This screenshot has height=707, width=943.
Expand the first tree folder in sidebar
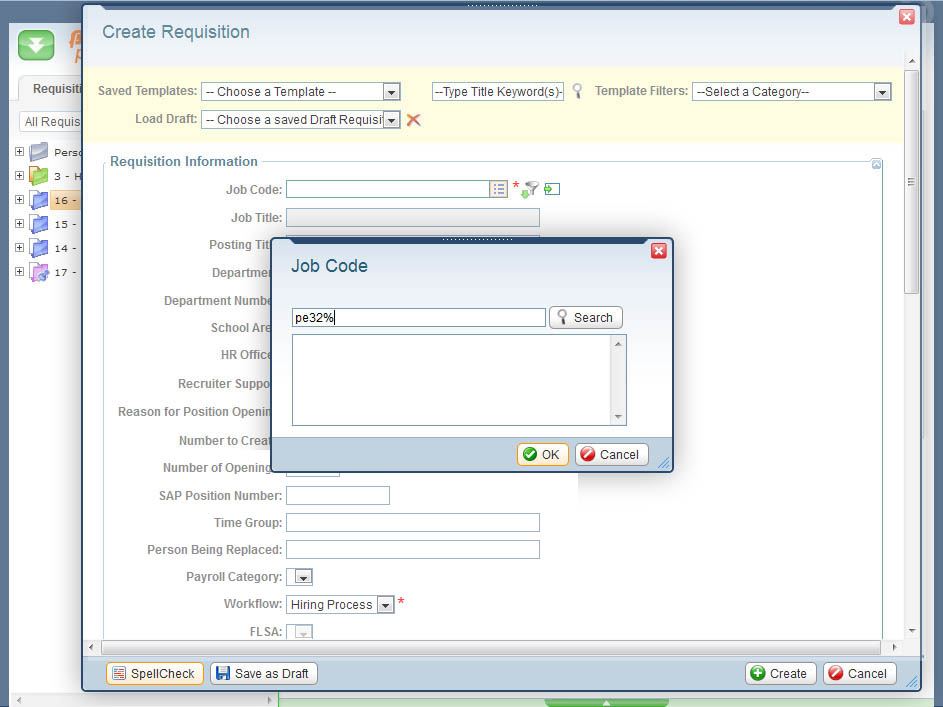(x=19, y=152)
